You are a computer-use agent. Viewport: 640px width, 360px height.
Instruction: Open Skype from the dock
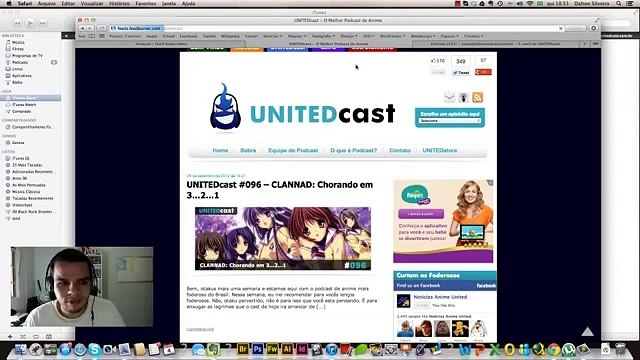tap(94, 350)
